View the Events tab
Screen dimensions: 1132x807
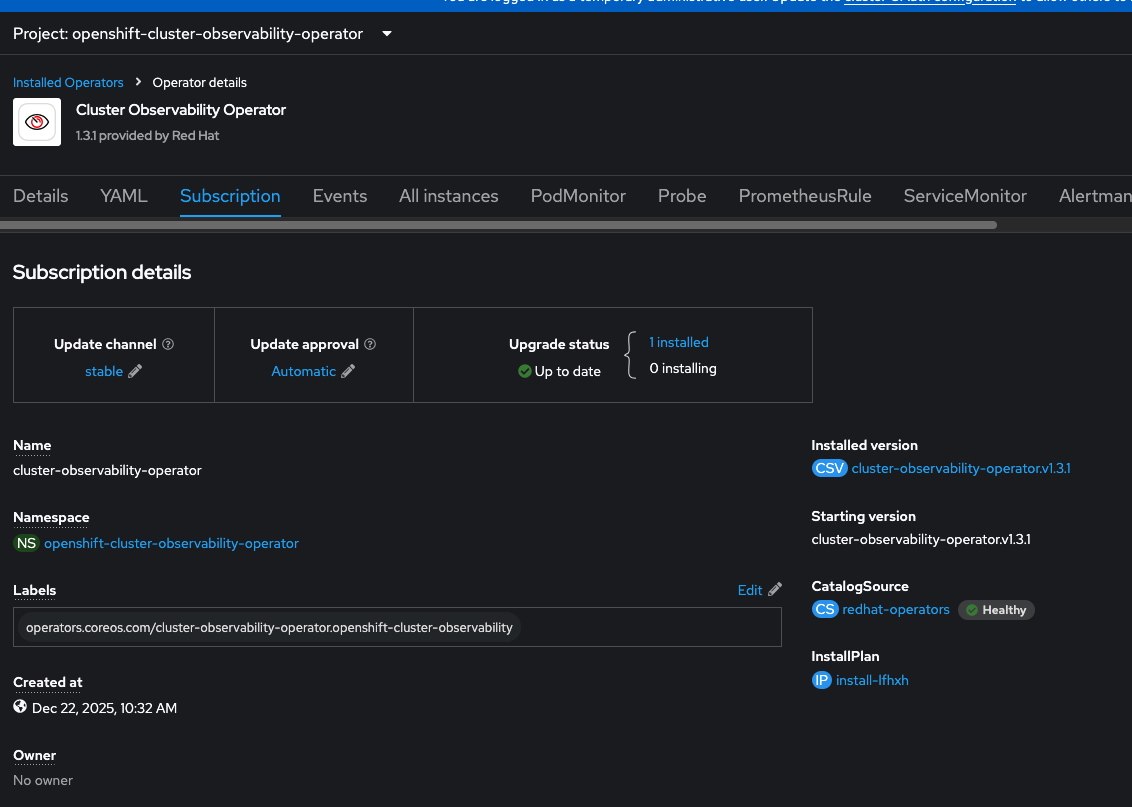[339, 196]
